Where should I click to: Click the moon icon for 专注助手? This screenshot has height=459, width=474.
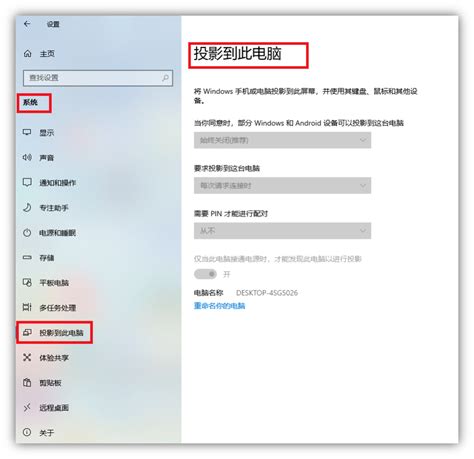(x=27, y=207)
